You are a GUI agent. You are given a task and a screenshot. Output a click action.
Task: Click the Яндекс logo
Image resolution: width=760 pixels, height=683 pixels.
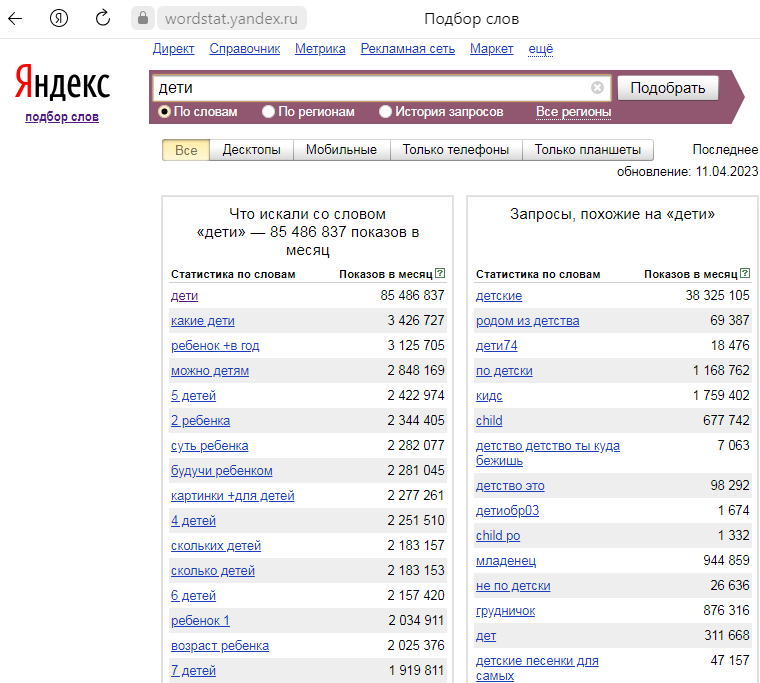tap(63, 83)
